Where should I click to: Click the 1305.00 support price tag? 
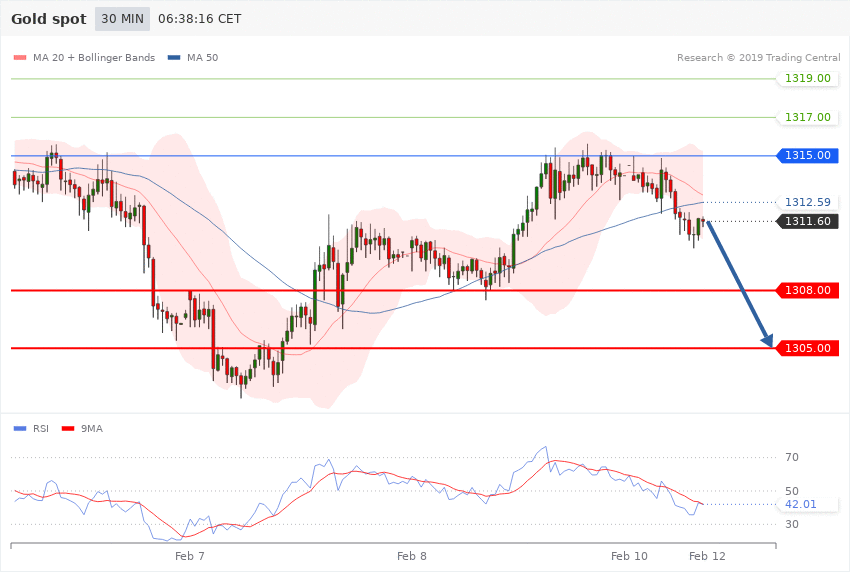[808, 348]
